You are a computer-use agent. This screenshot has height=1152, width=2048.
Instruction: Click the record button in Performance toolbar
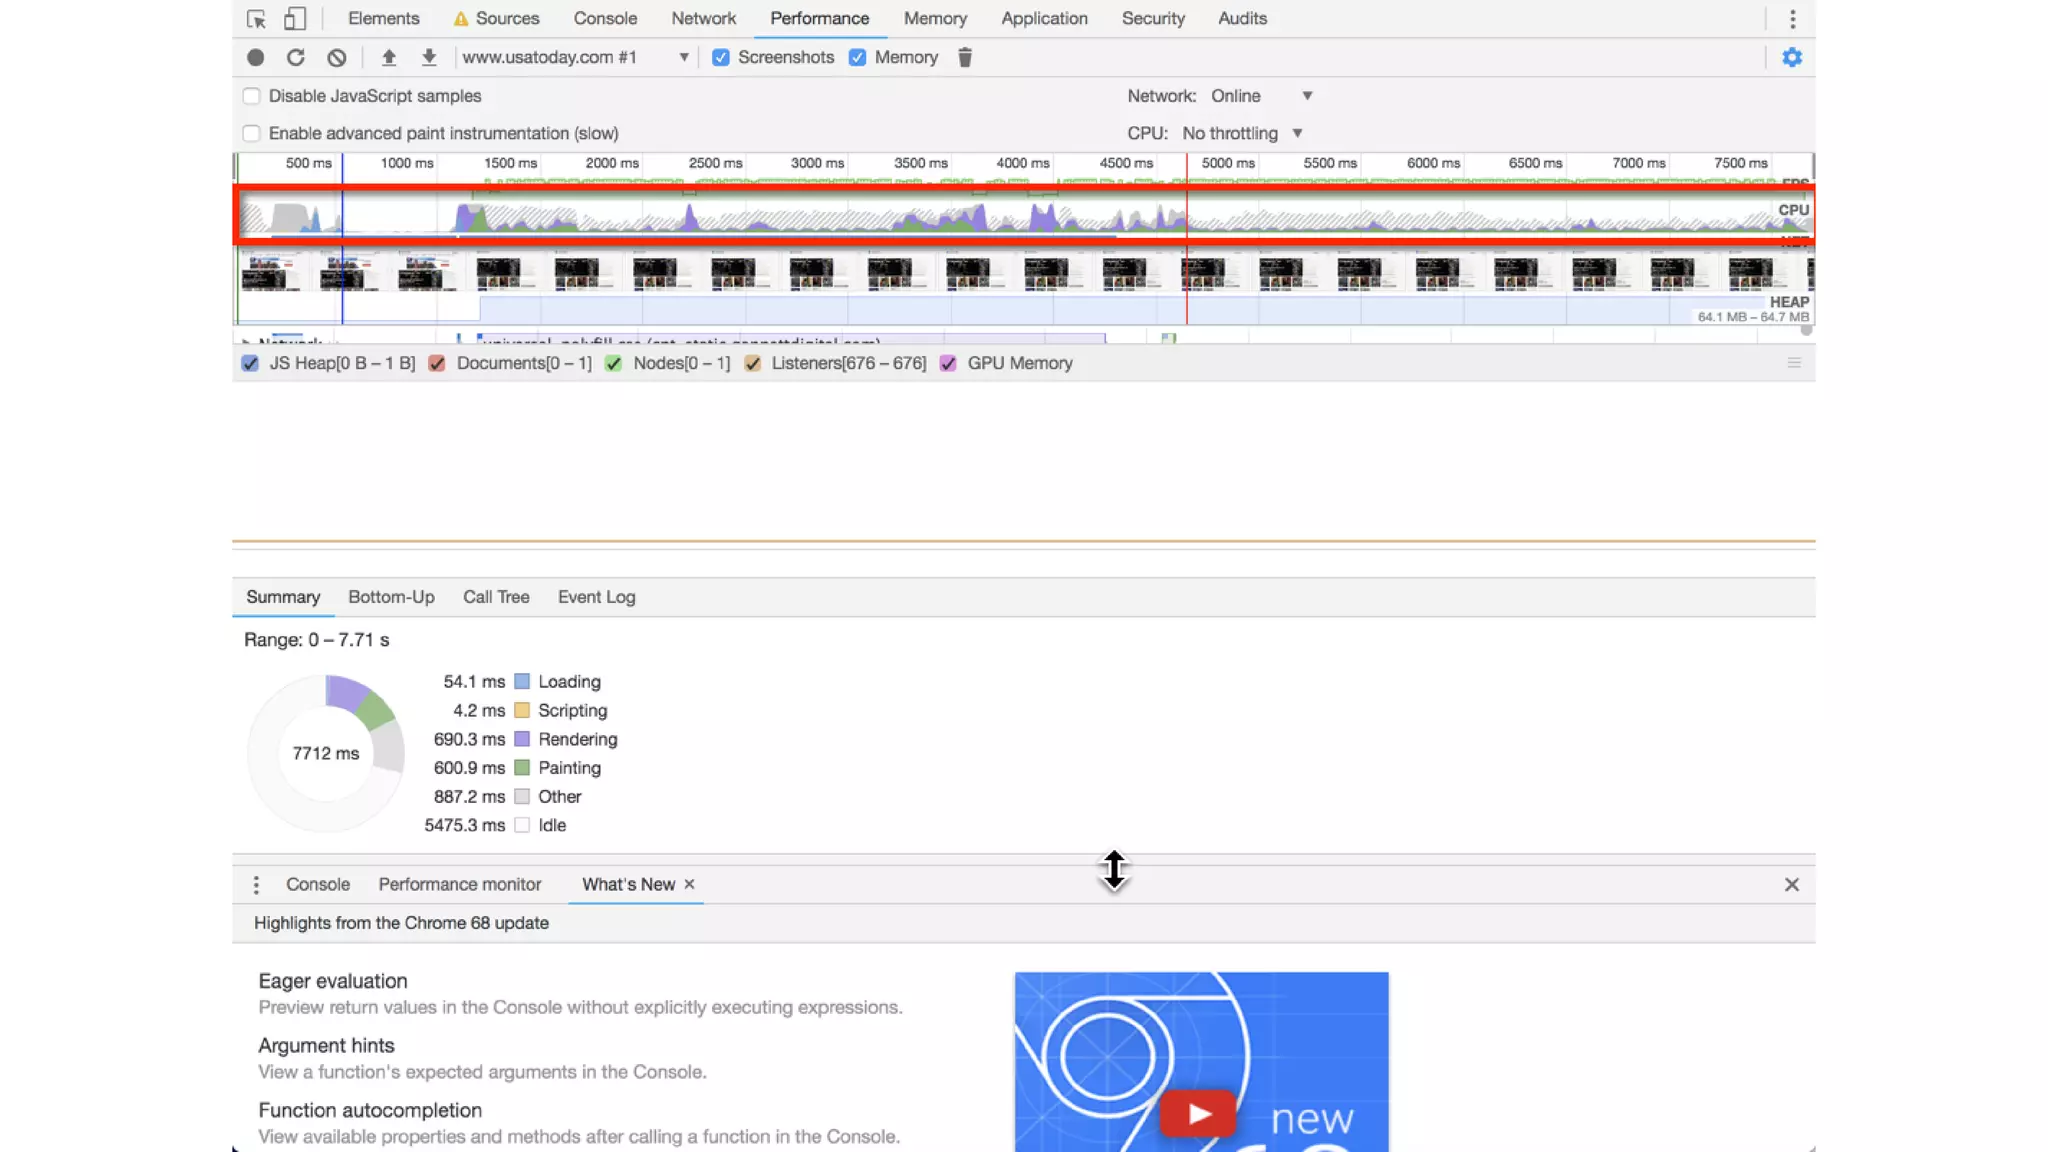point(256,58)
